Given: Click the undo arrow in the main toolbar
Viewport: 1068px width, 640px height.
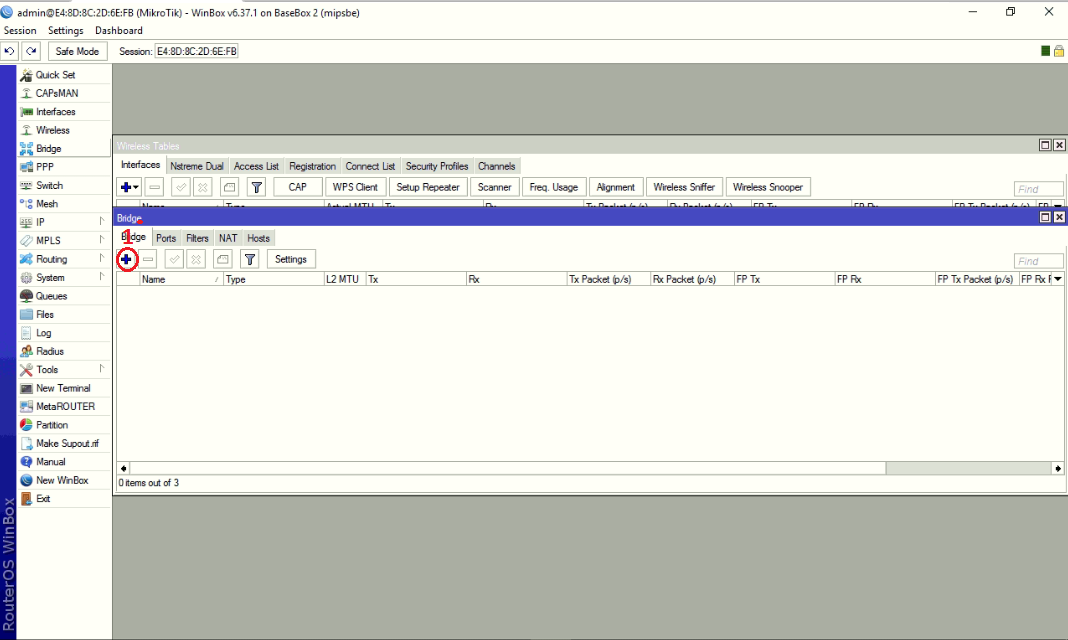Looking at the screenshot, I should tap(10, 50).
